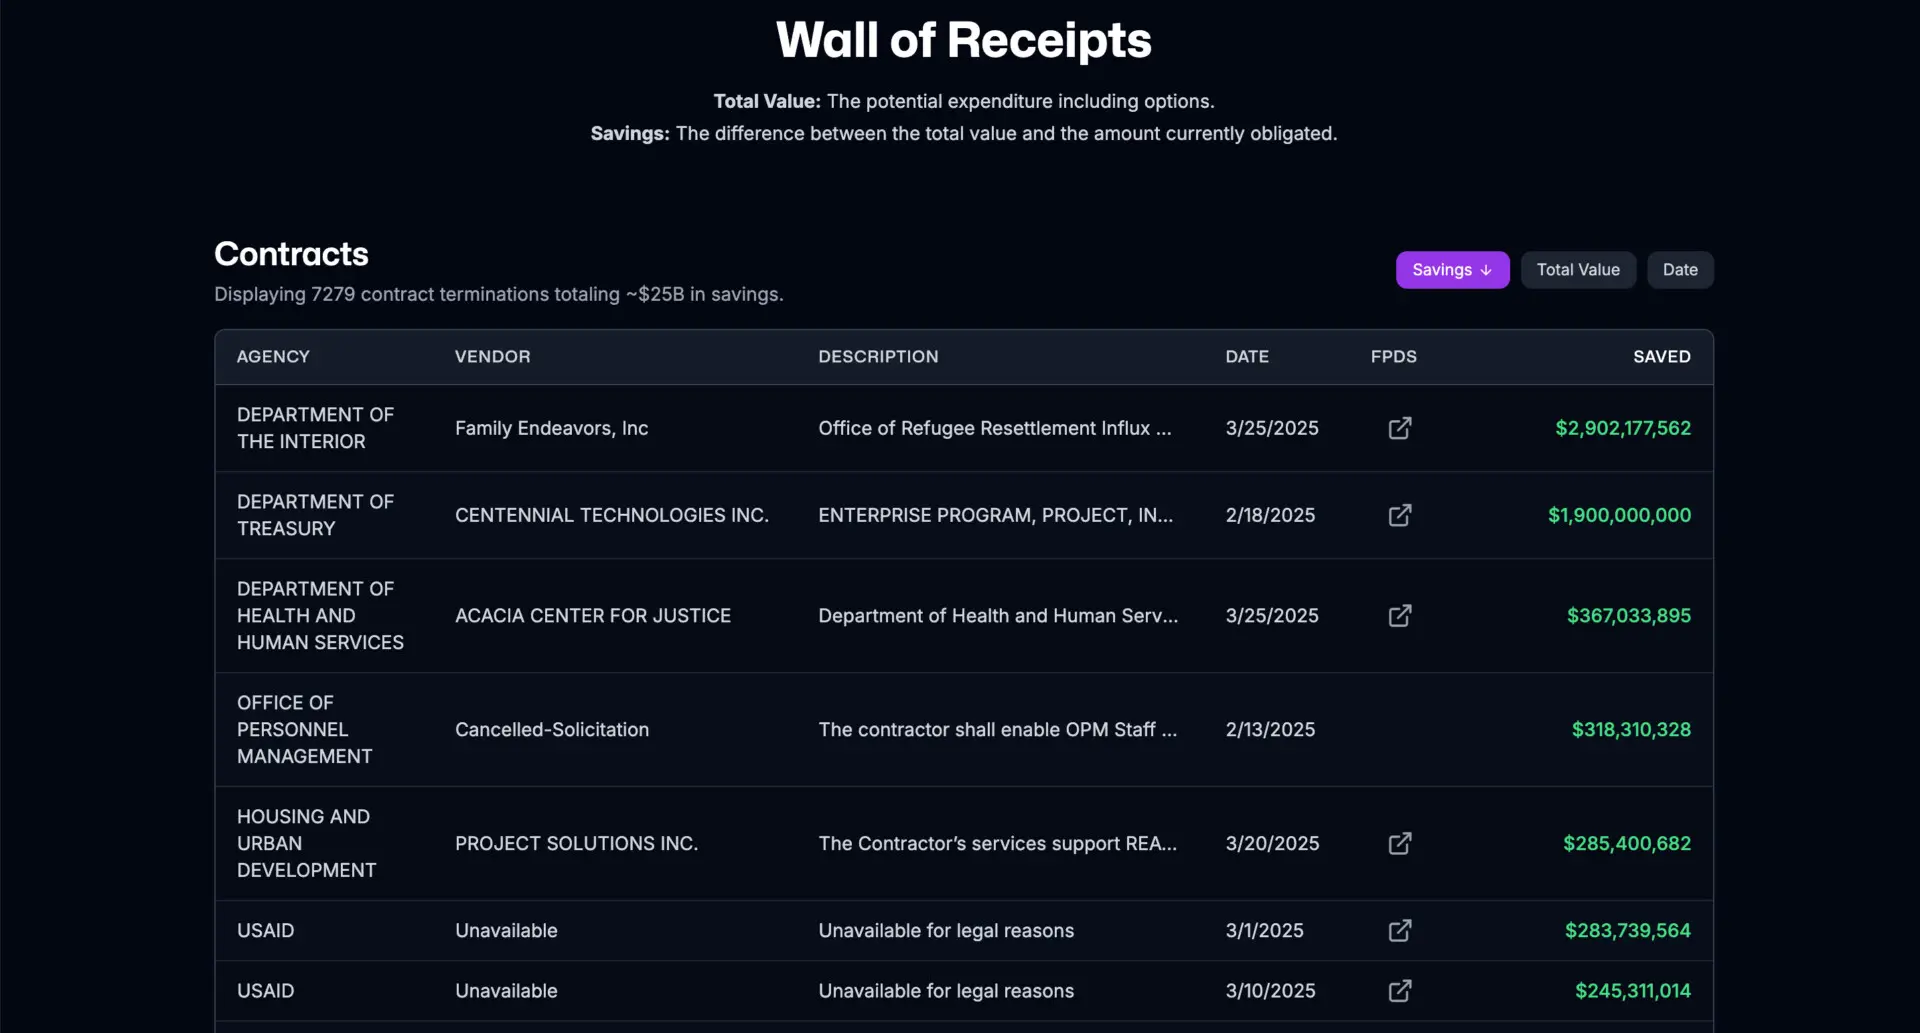Click the AGENCY column header
The height and width of the screenshot is (1033, 1920).
(x=273, y=356)
